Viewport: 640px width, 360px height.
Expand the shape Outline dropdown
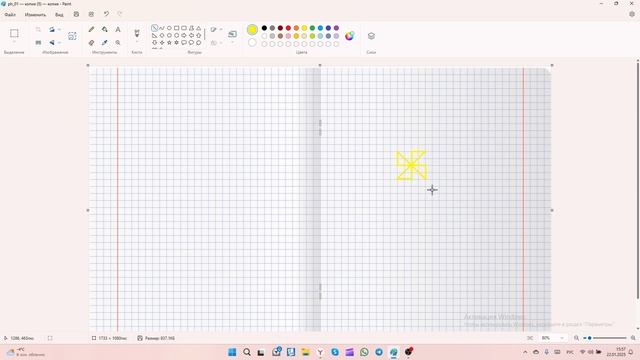[x=221, y=29]
